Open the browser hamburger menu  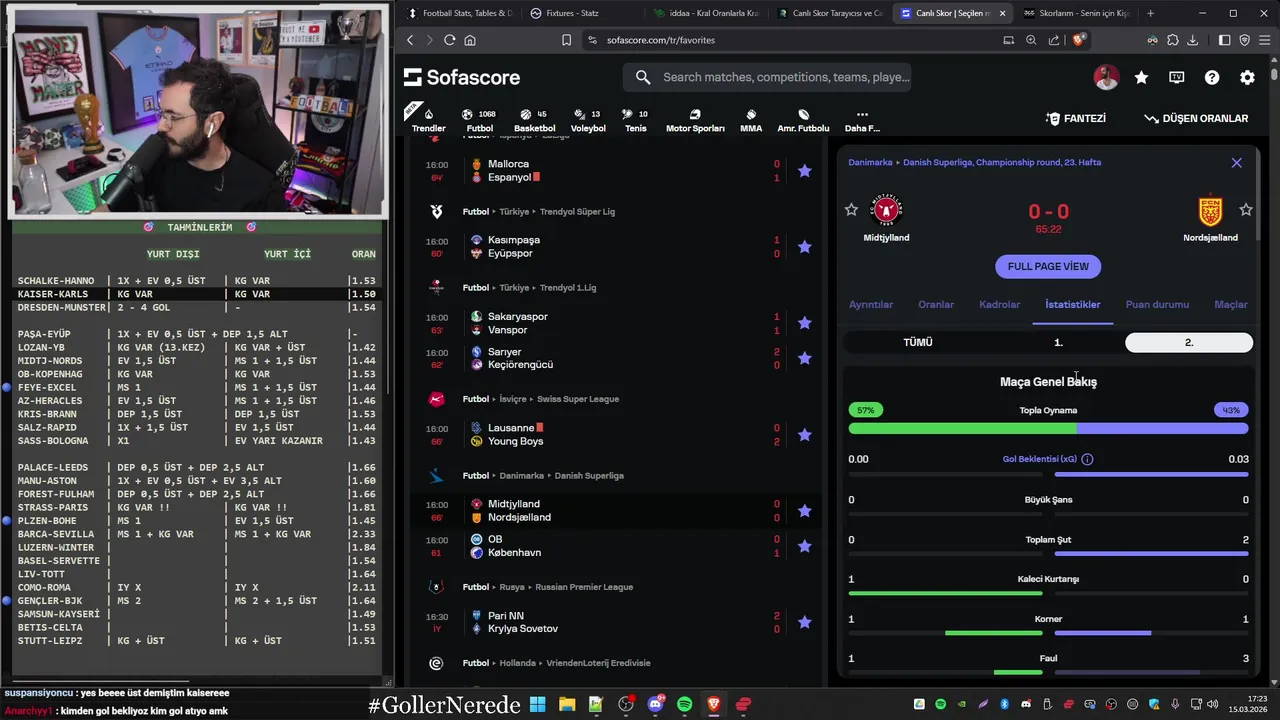point(1264,40)
